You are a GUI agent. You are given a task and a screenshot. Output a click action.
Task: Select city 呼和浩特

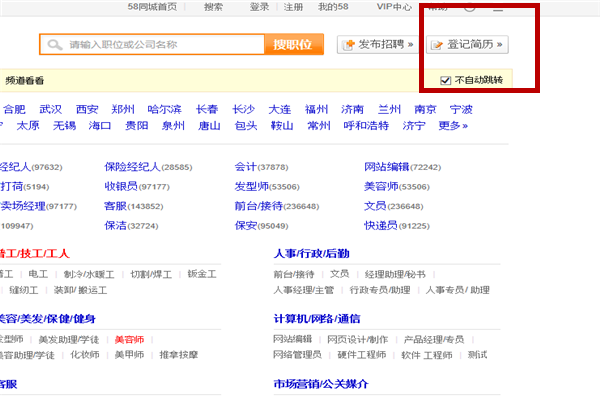[366, 126]
